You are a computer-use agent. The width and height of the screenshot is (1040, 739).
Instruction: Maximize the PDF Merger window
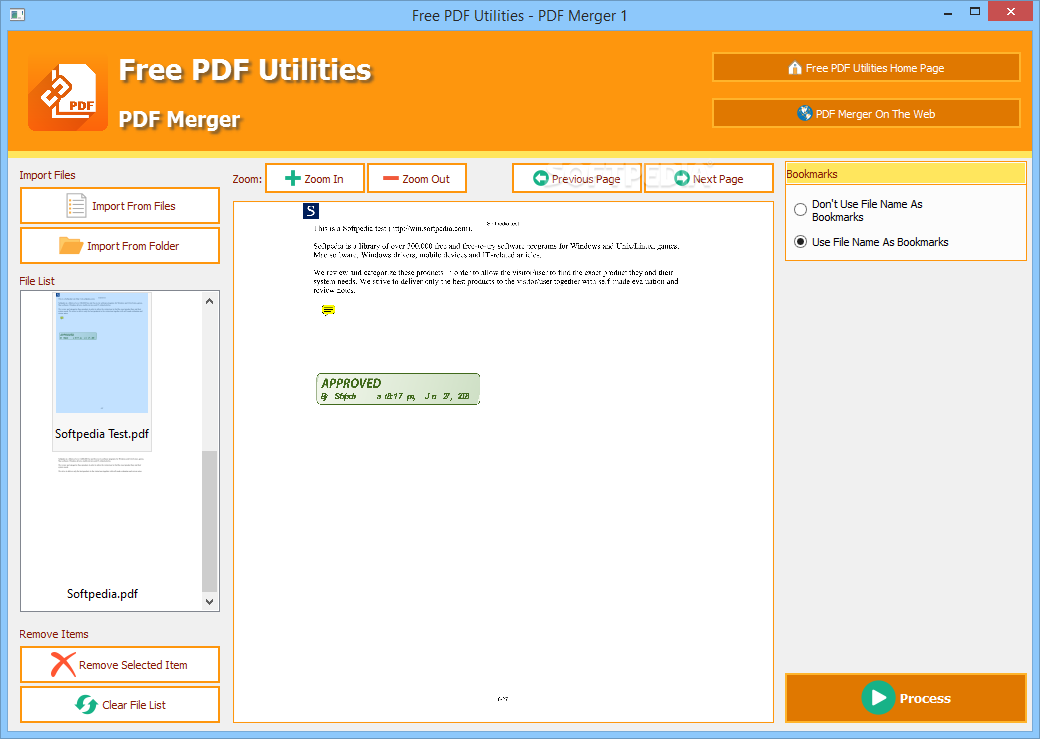point(975,12)
